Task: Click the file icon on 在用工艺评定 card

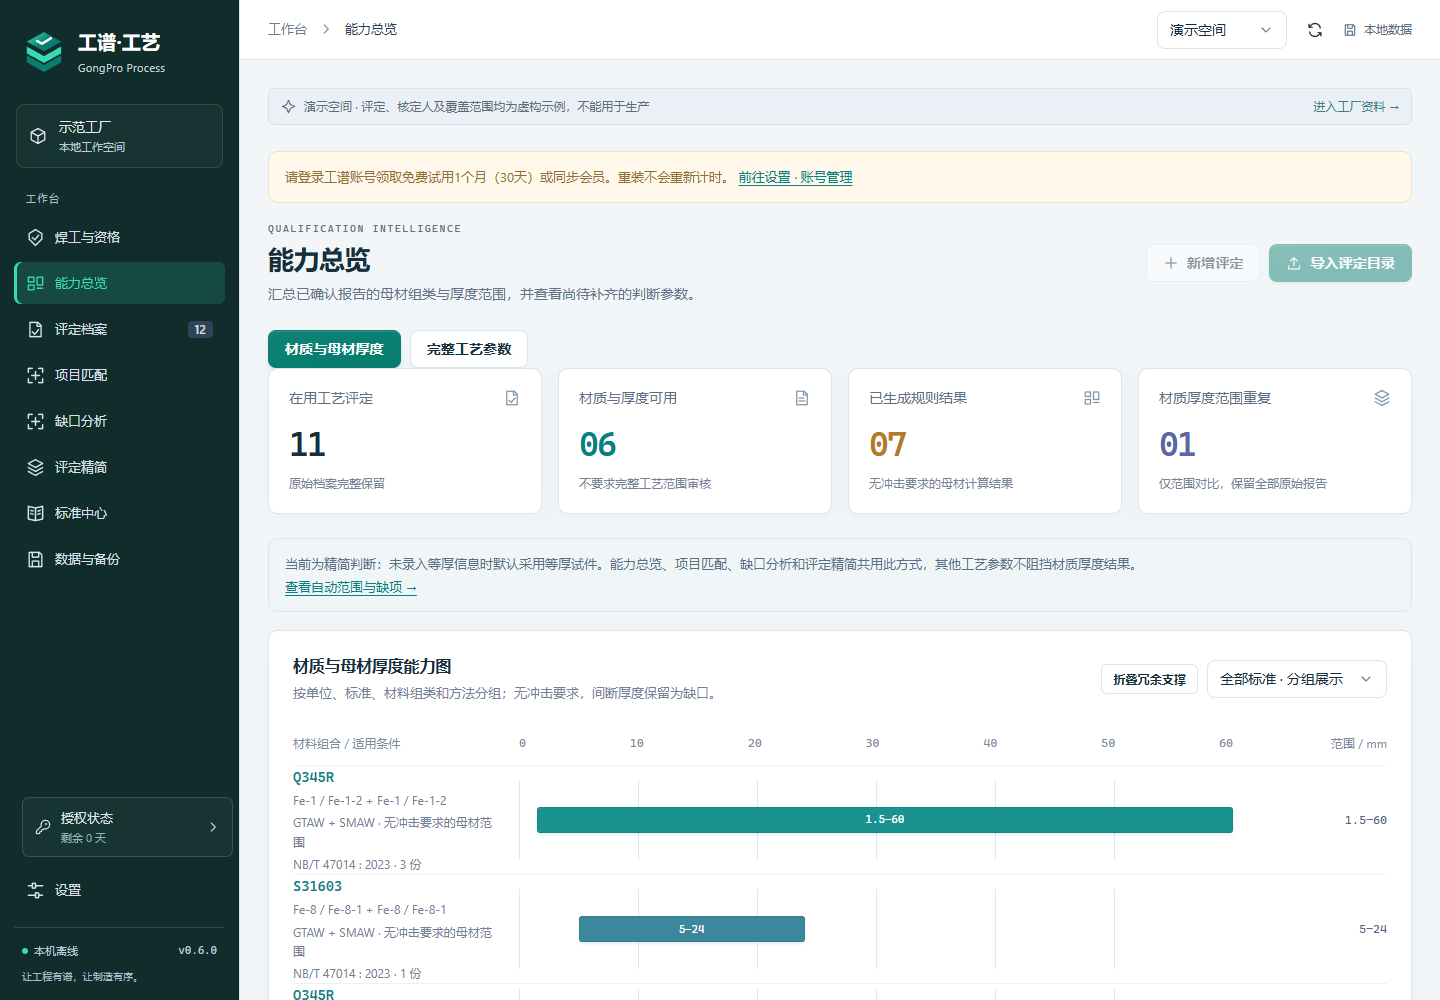Action: [512, 398]
